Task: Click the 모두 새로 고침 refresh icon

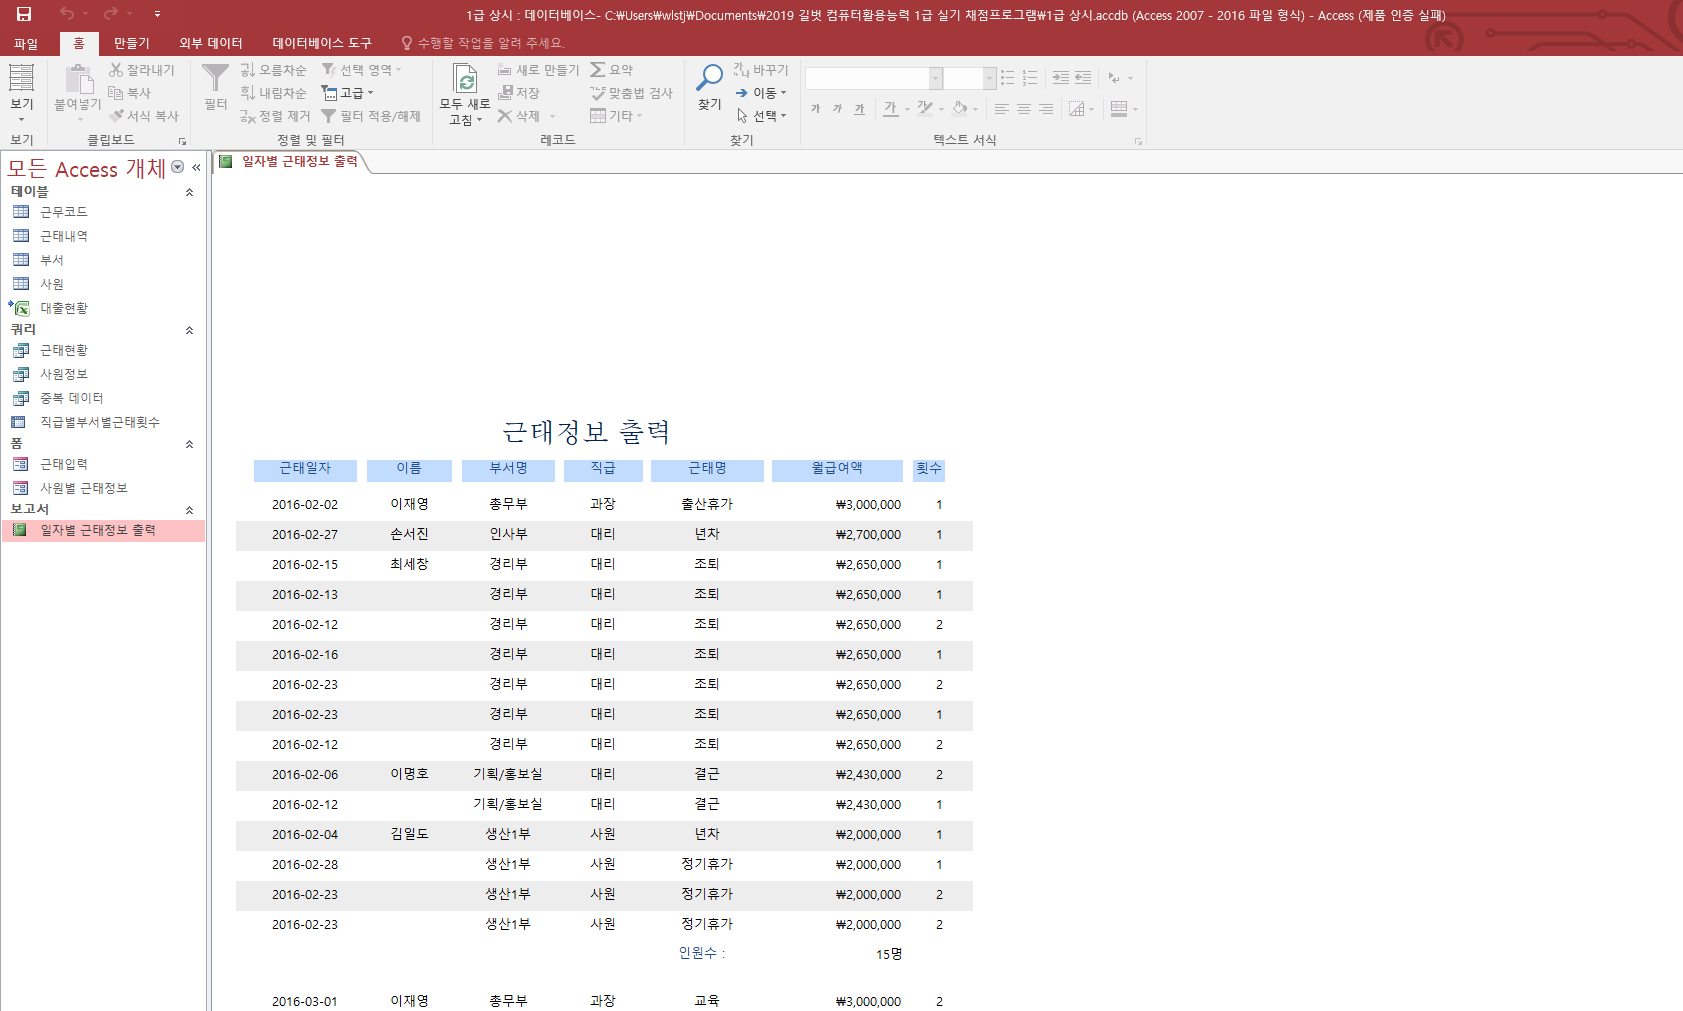Action: [465, 79]
